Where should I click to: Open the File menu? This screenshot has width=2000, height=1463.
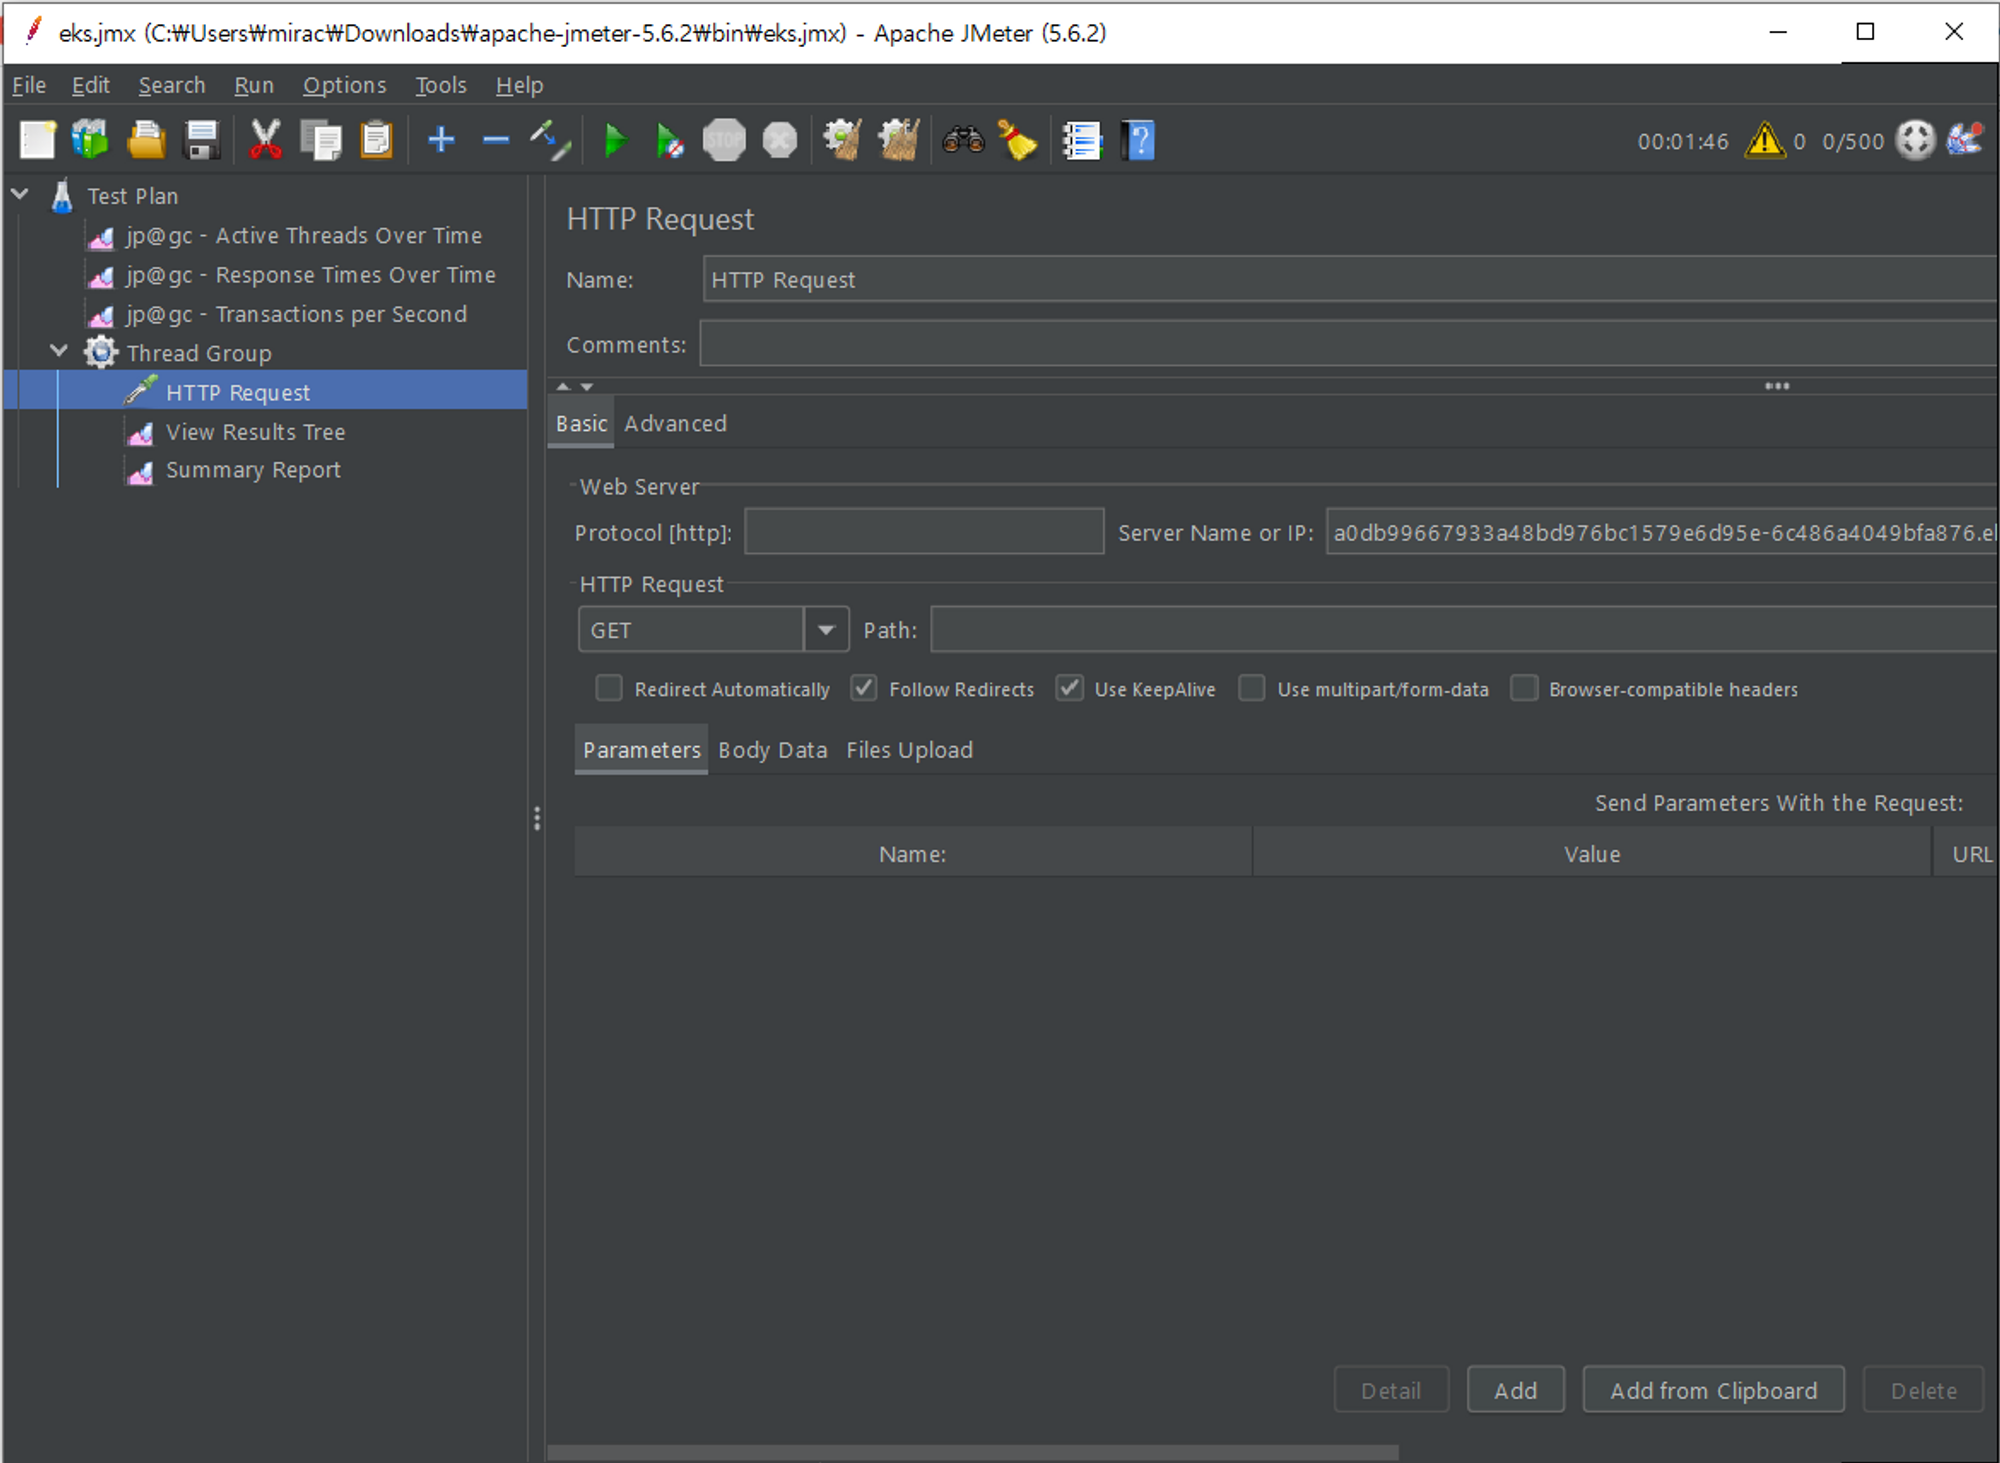tap(29, 85)
